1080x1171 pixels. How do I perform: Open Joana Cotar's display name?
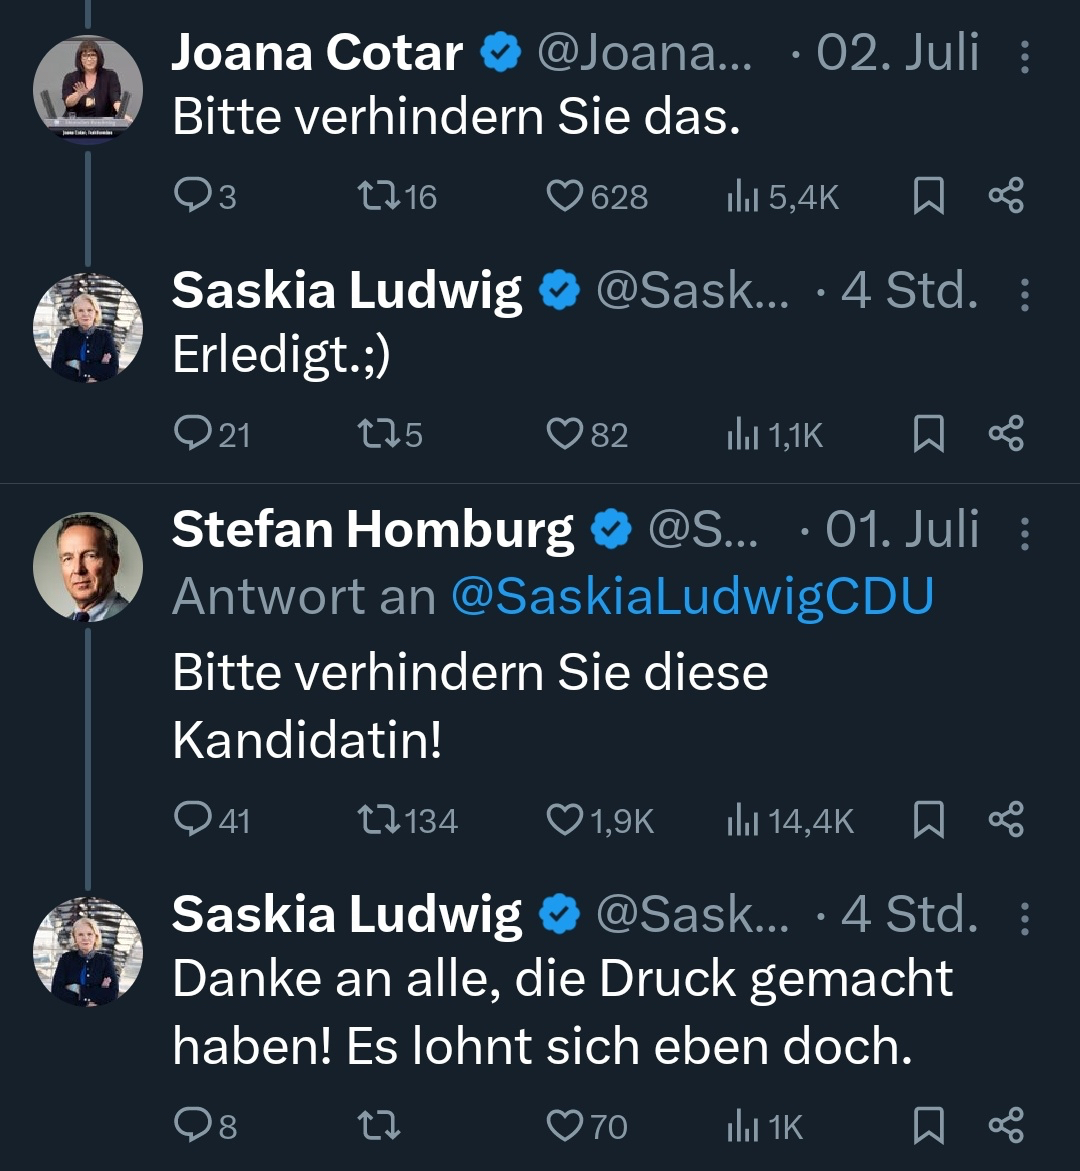pos(317,53)
